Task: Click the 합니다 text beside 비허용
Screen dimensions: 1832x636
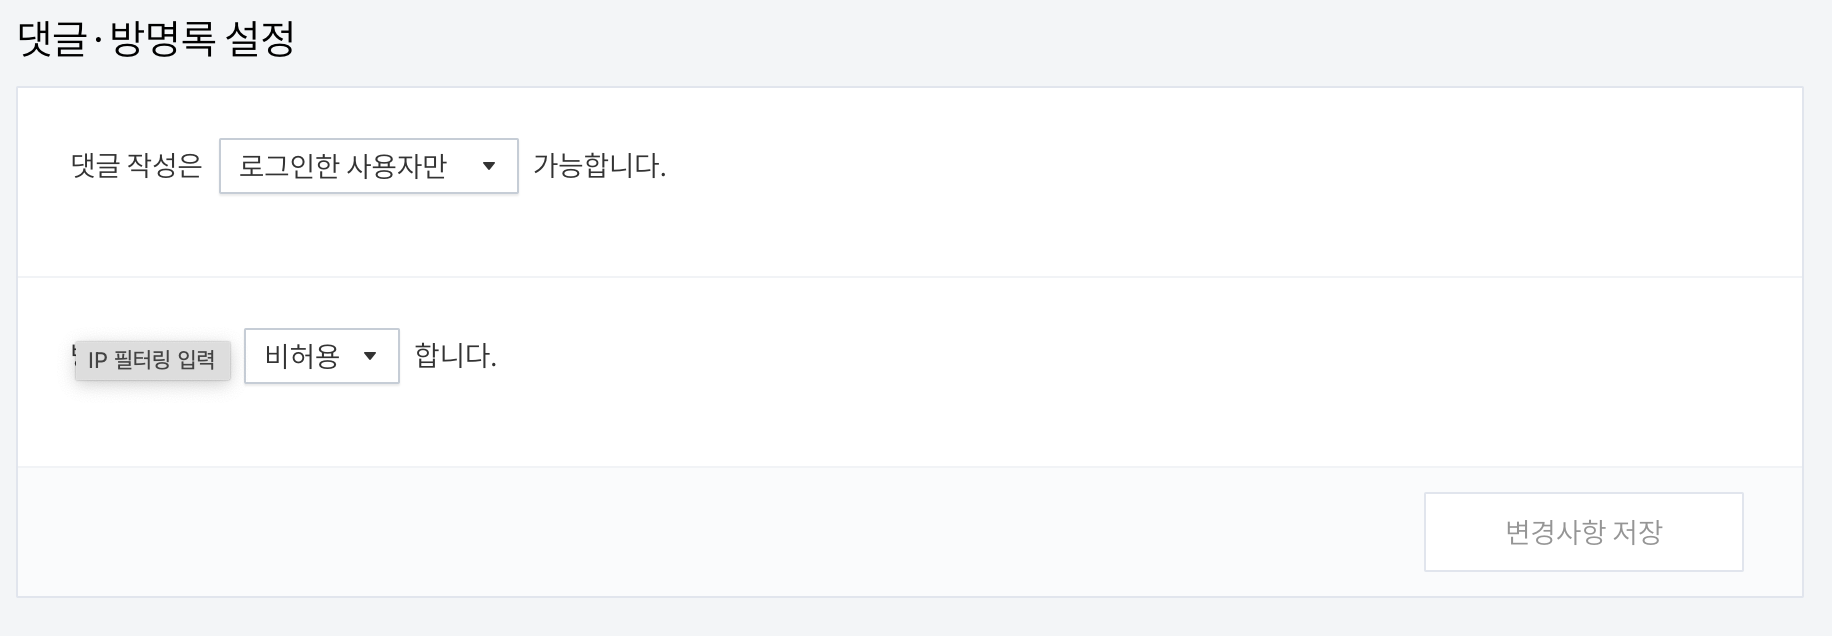Action: (x=456, y=357)
